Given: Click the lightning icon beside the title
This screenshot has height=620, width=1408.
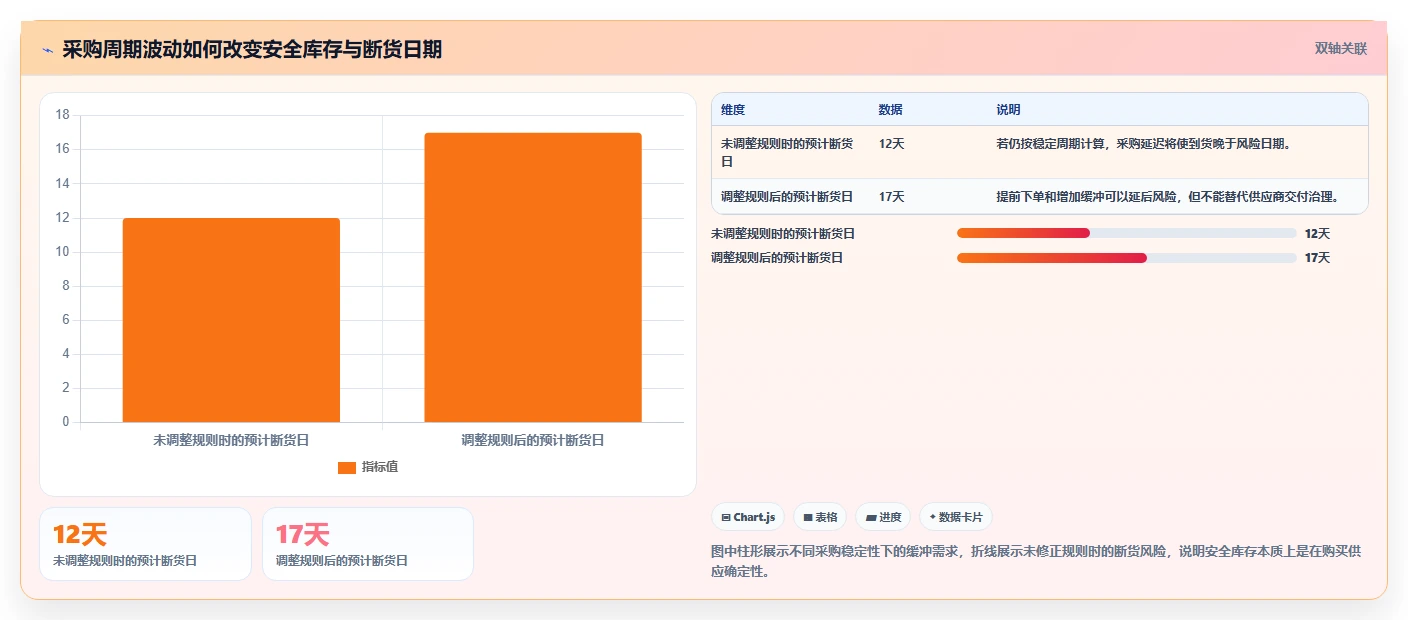Looking at the screenshot, I should pyautogui.click(x=47, y=49).
